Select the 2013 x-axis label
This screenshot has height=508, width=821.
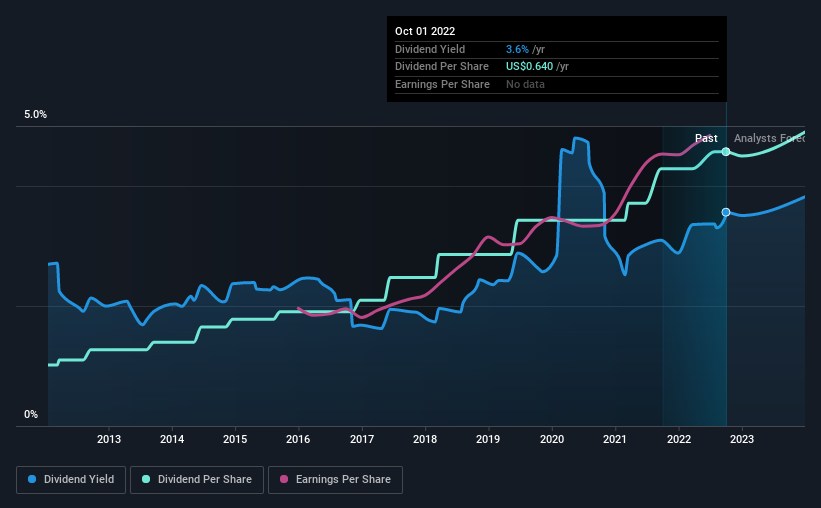[x=109, y=439]
